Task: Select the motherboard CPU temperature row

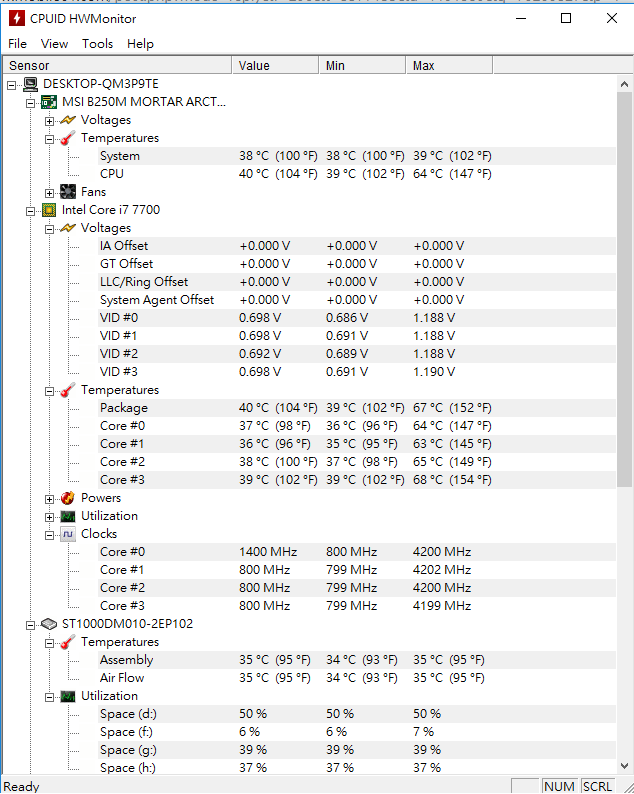Action: click(x=357, y=174)
